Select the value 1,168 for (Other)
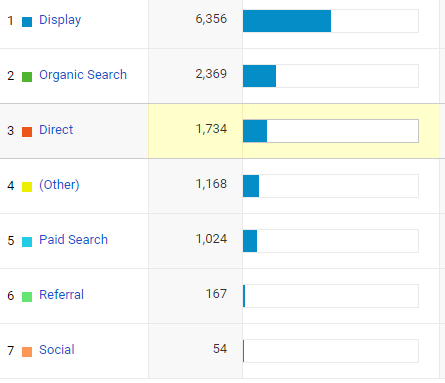Image resolution: width=445 pixels, height=383 pixels. coord(211,184)
